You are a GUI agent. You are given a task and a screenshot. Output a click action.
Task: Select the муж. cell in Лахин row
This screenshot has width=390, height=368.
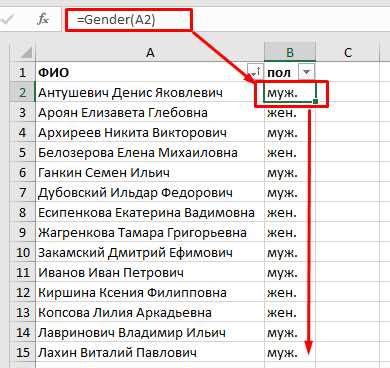[290, 352]
